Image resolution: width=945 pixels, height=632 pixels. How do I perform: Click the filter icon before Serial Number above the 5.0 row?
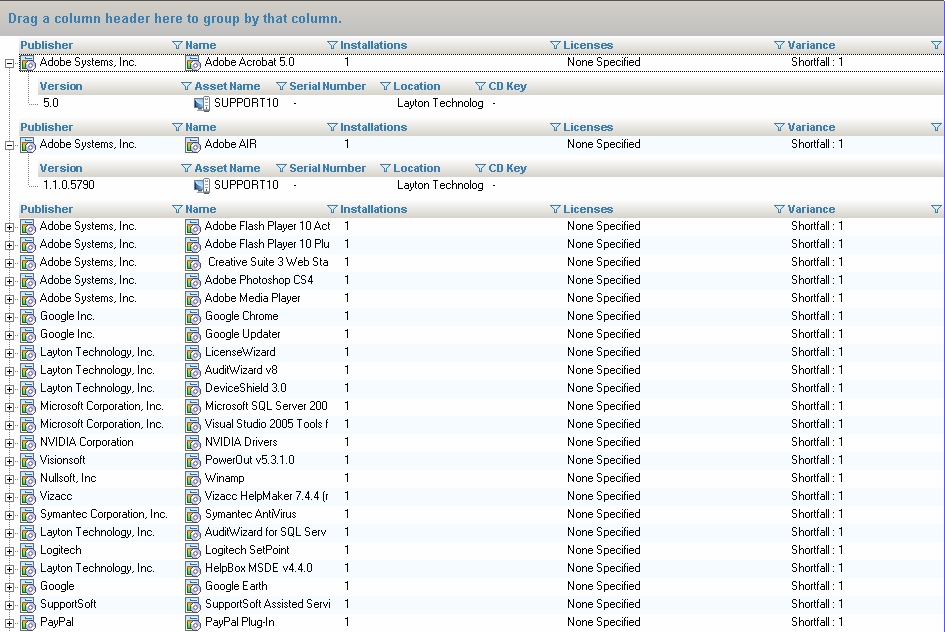281,86
